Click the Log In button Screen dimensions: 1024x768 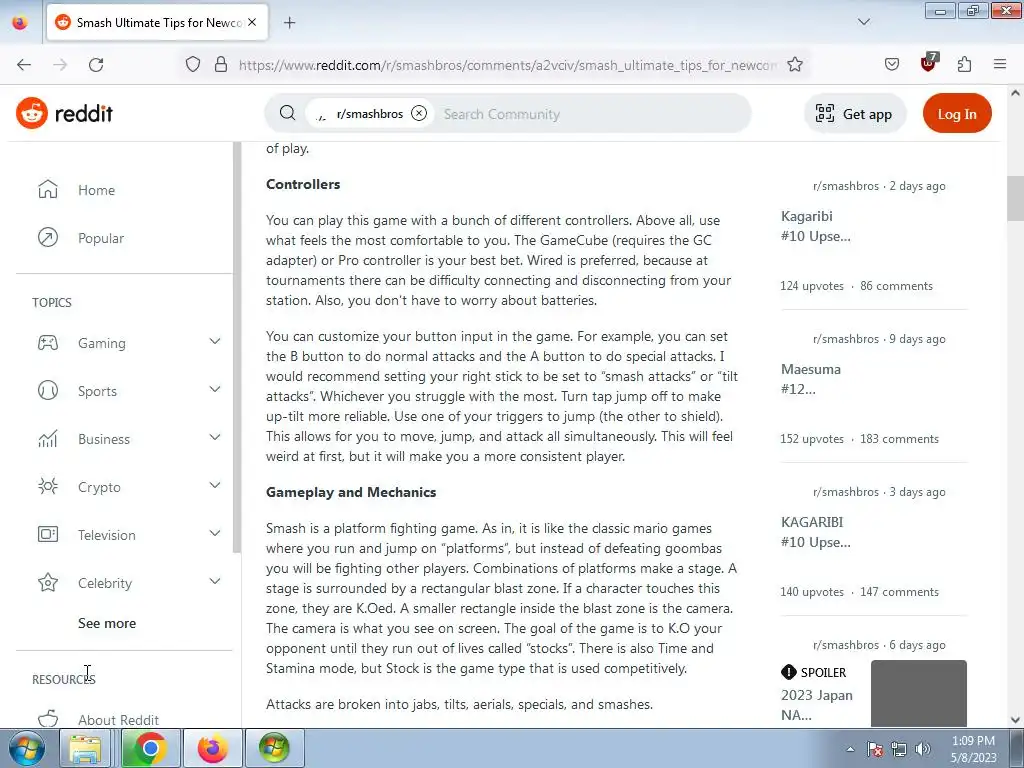tap(957, 114)
